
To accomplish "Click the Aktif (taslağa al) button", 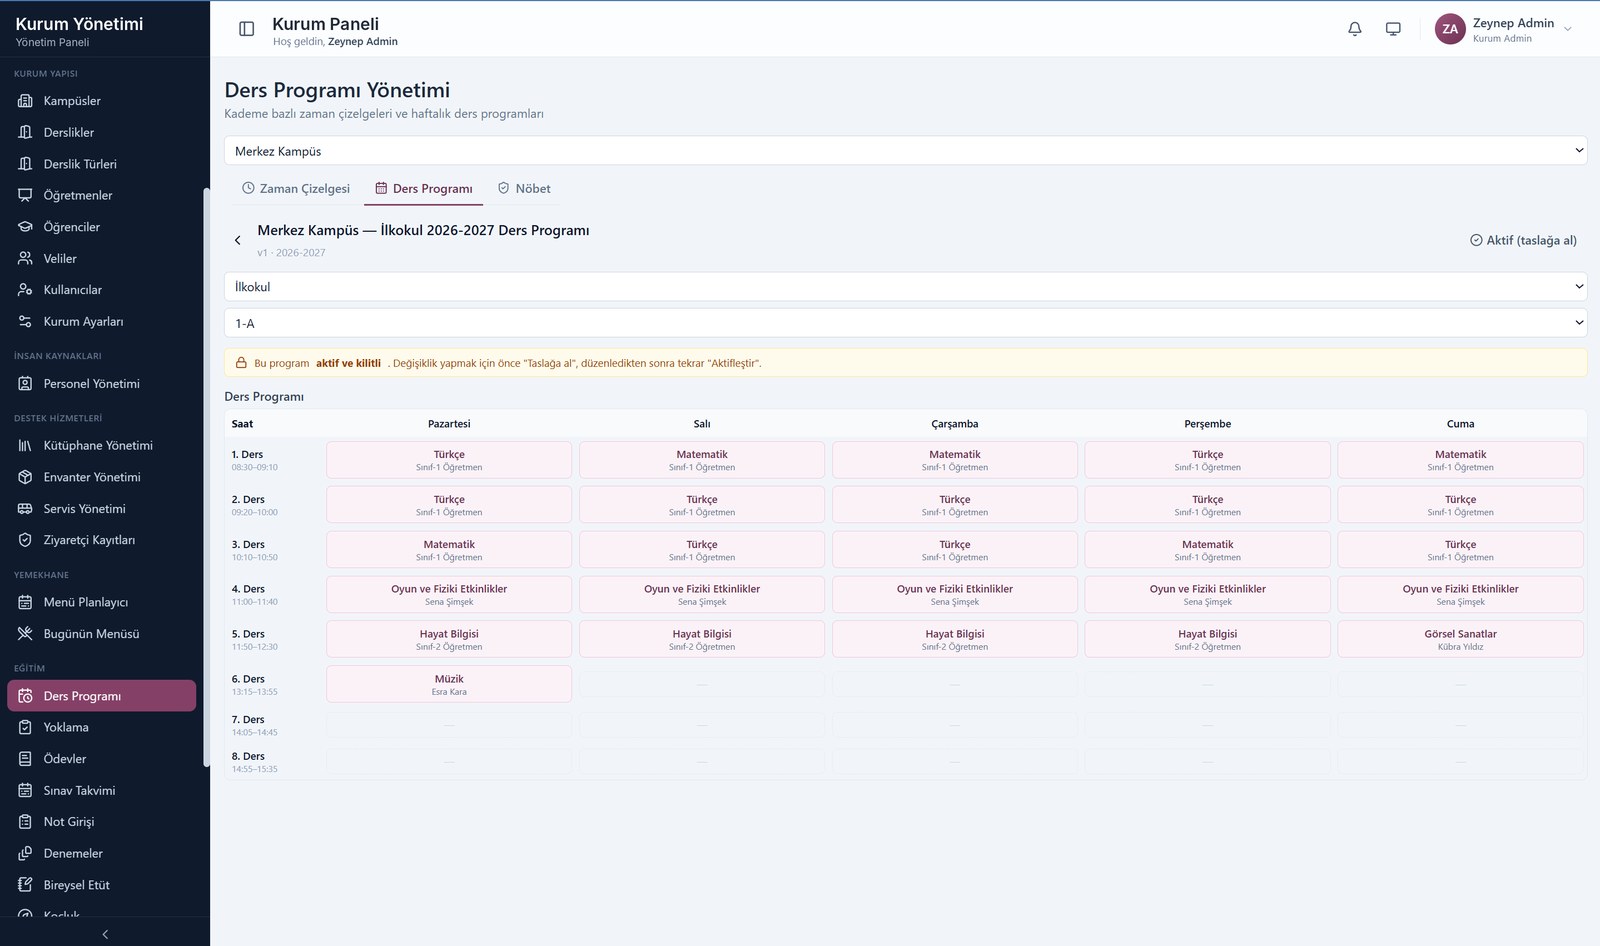I will click(1523, 240).
